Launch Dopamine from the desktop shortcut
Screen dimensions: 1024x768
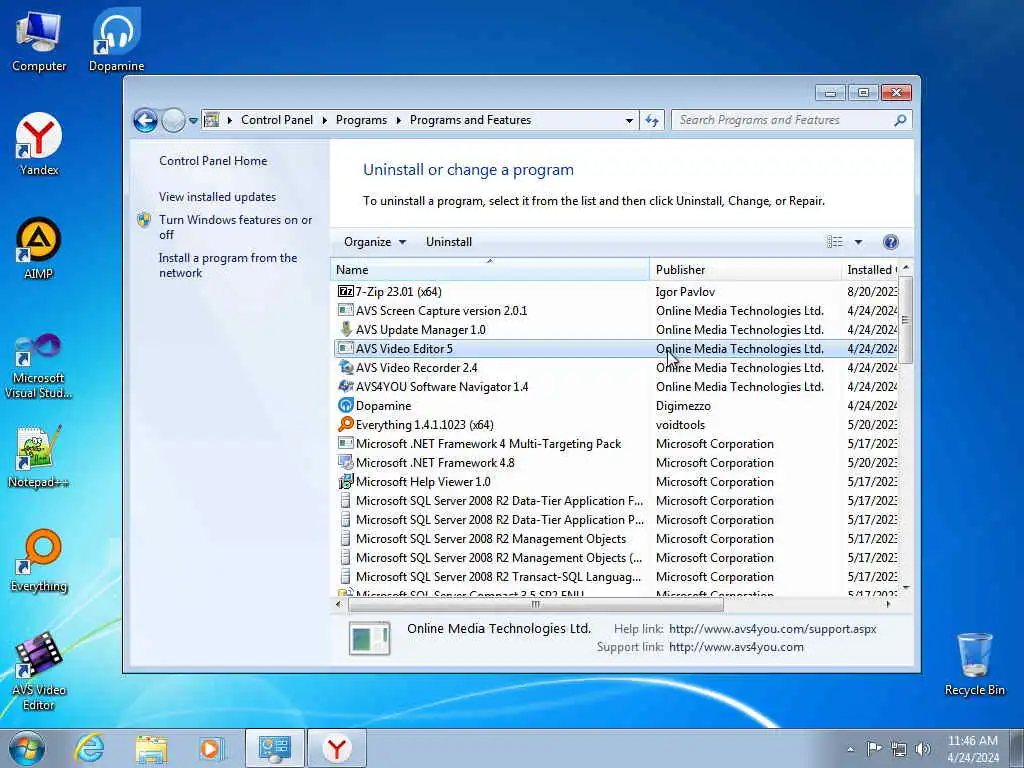coord(116,42)
